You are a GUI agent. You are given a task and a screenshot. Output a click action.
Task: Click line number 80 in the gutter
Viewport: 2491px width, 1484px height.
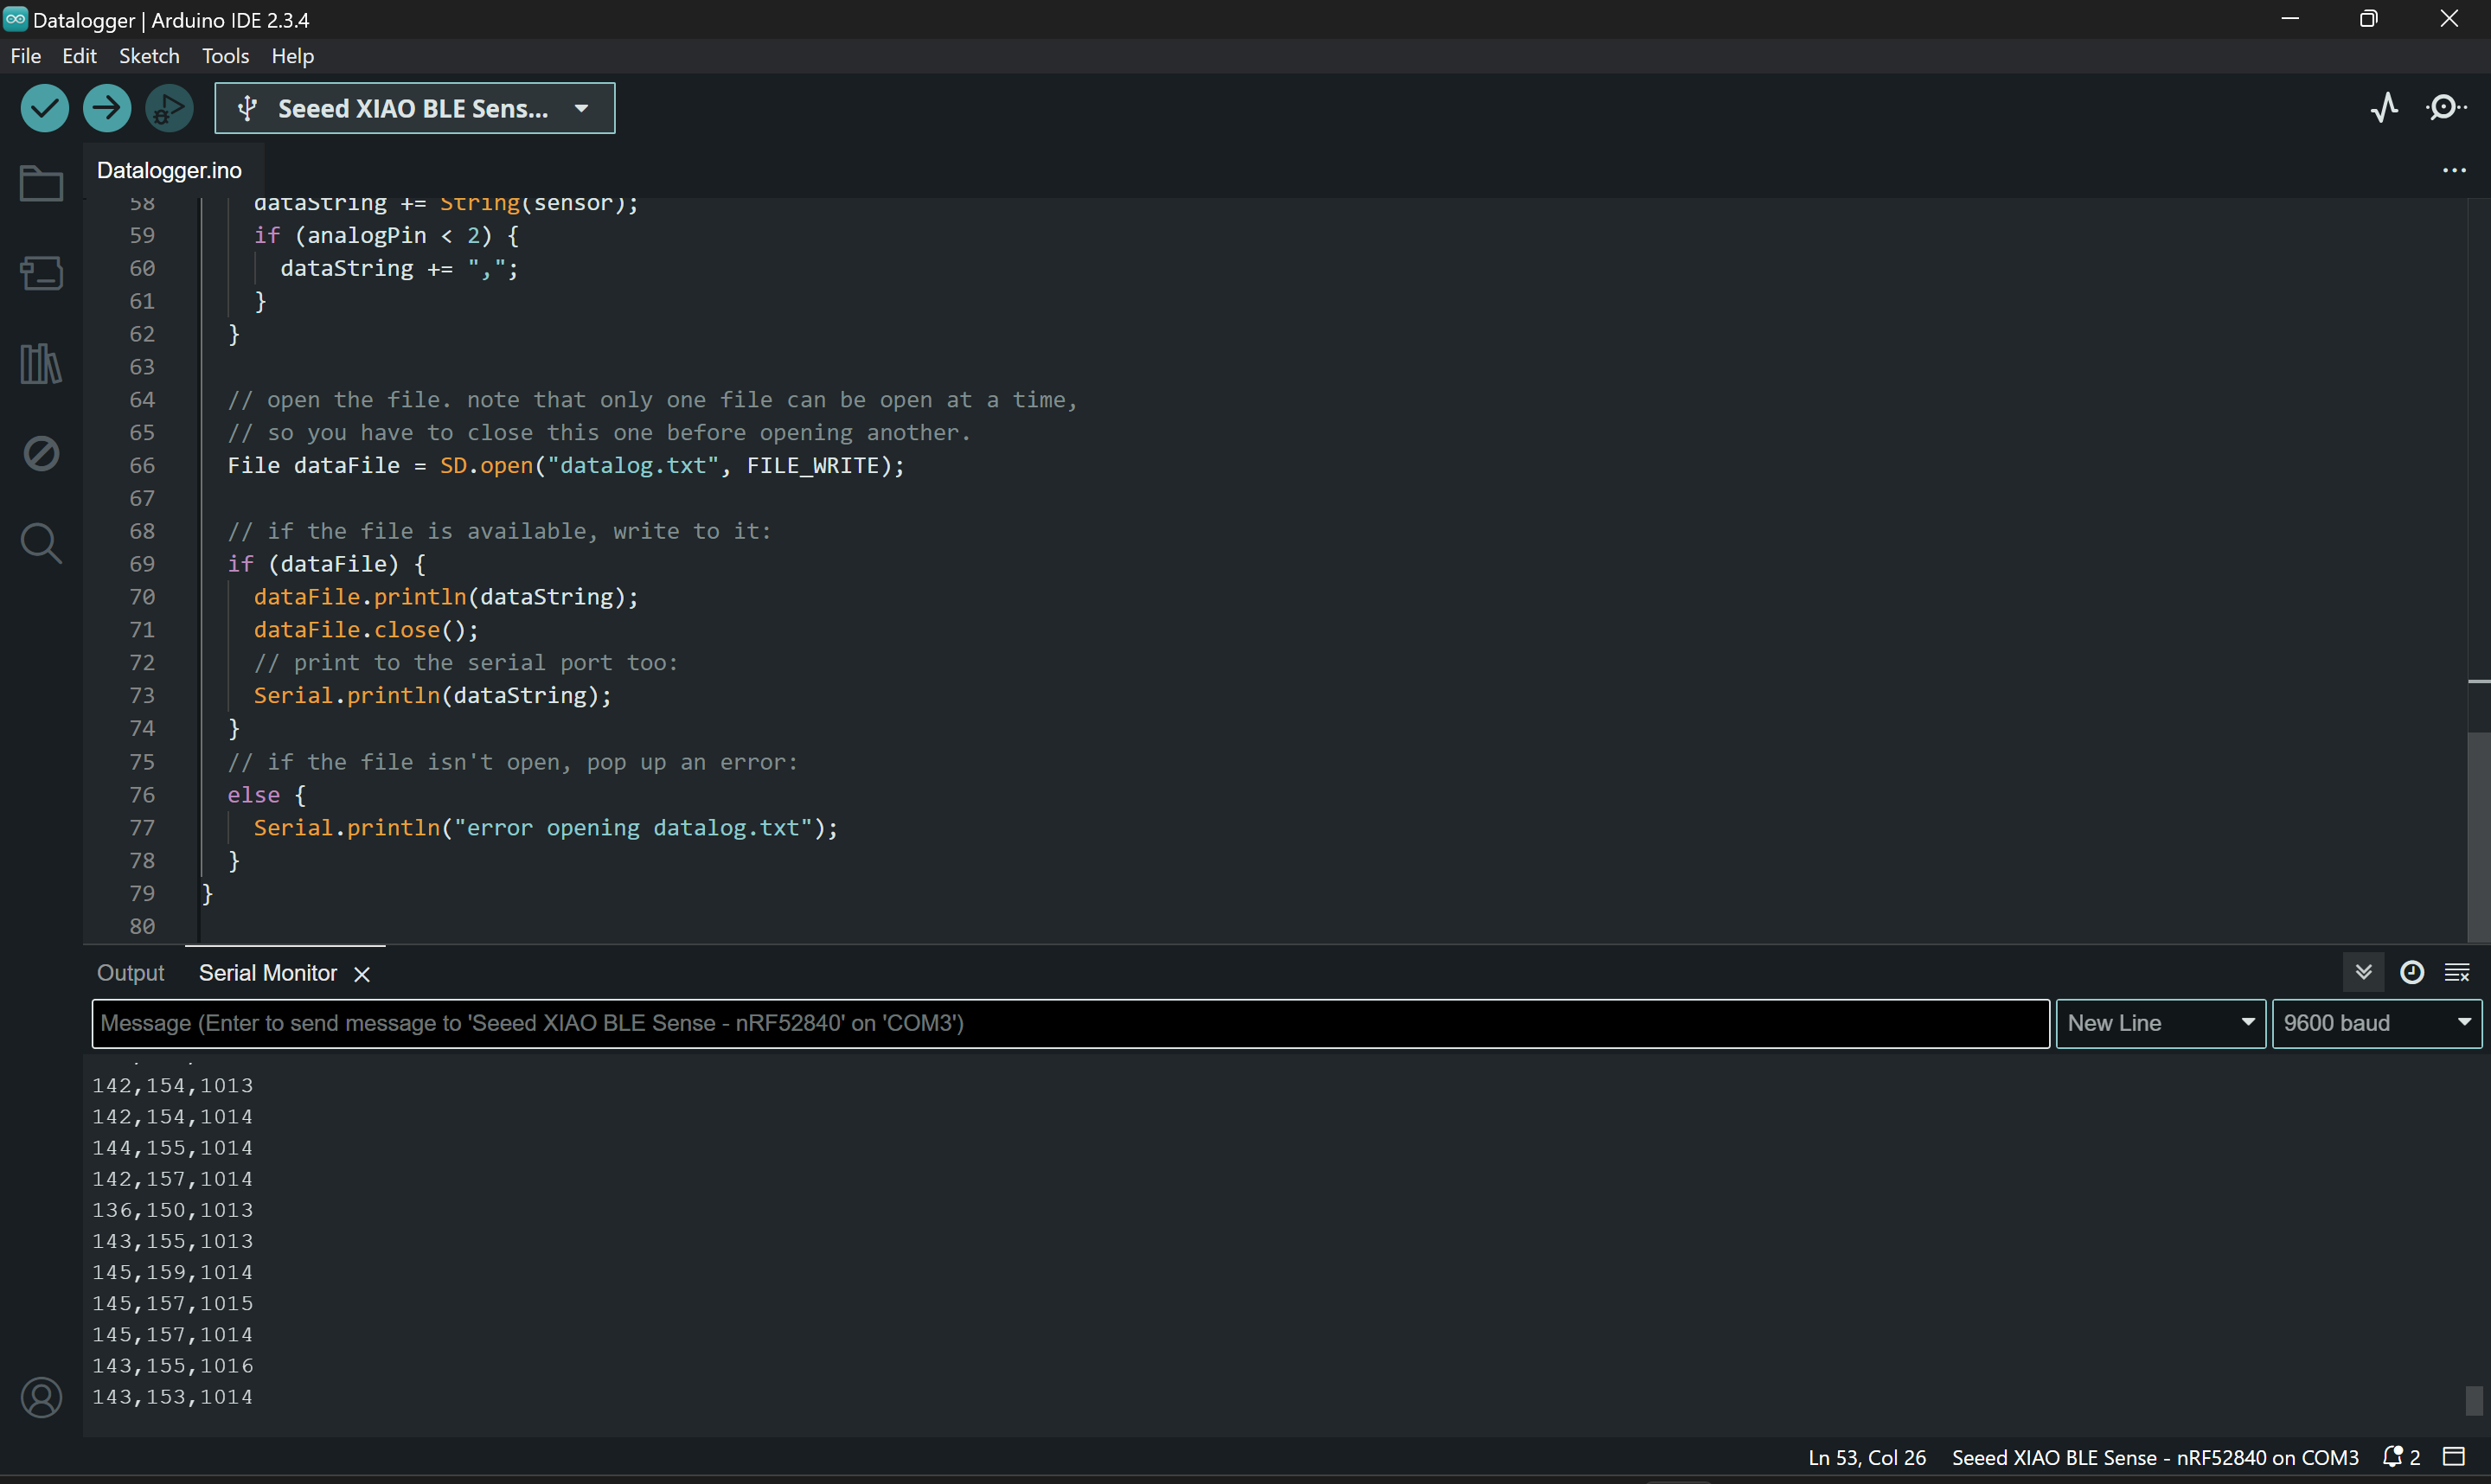click(x=142, y=926)
